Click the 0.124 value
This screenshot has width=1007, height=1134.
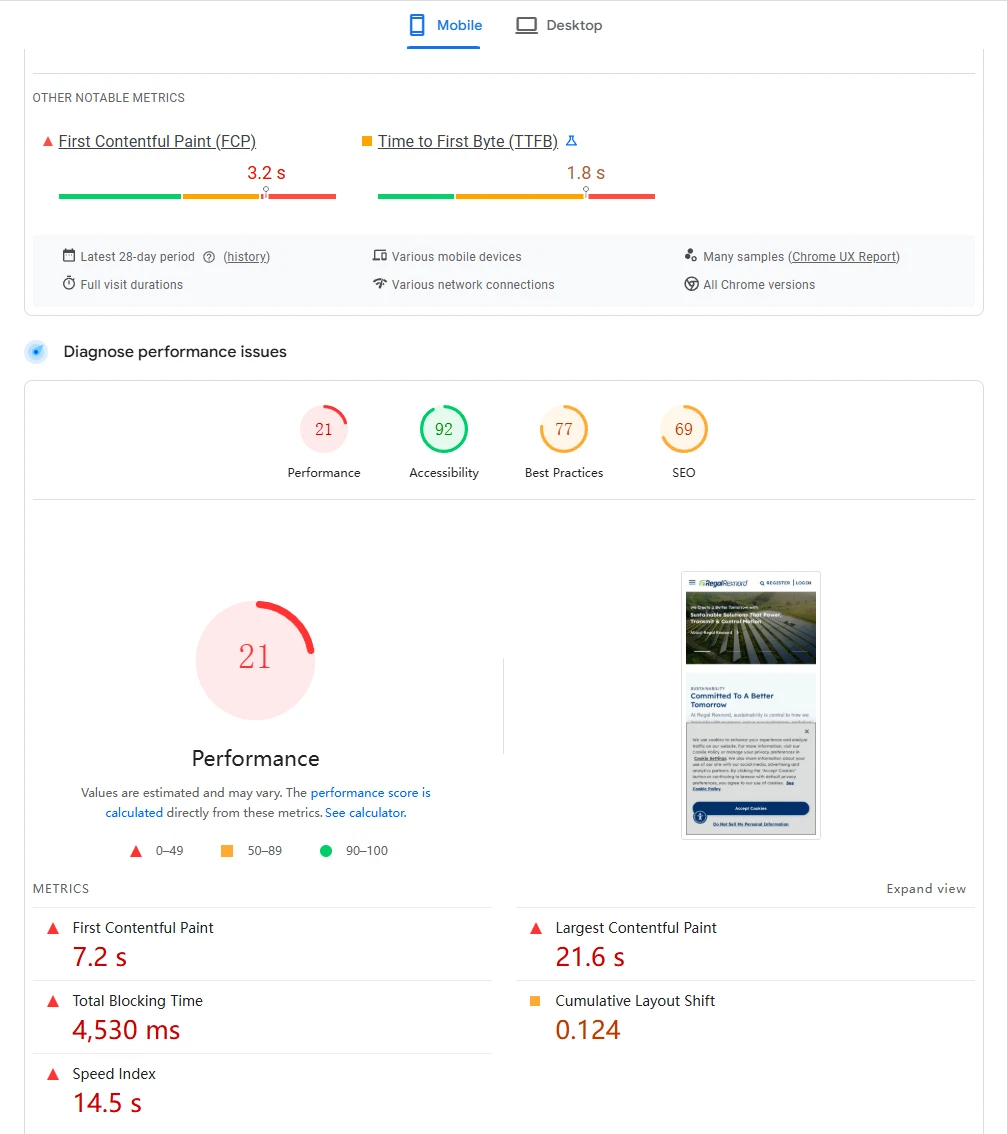[x=588, y=1031]
